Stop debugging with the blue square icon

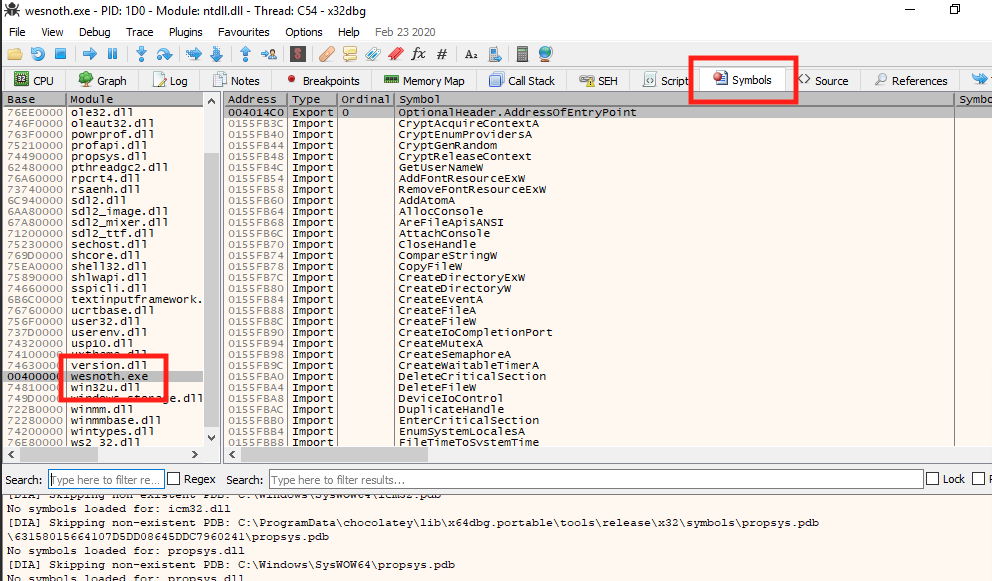[x=61, y=54]
